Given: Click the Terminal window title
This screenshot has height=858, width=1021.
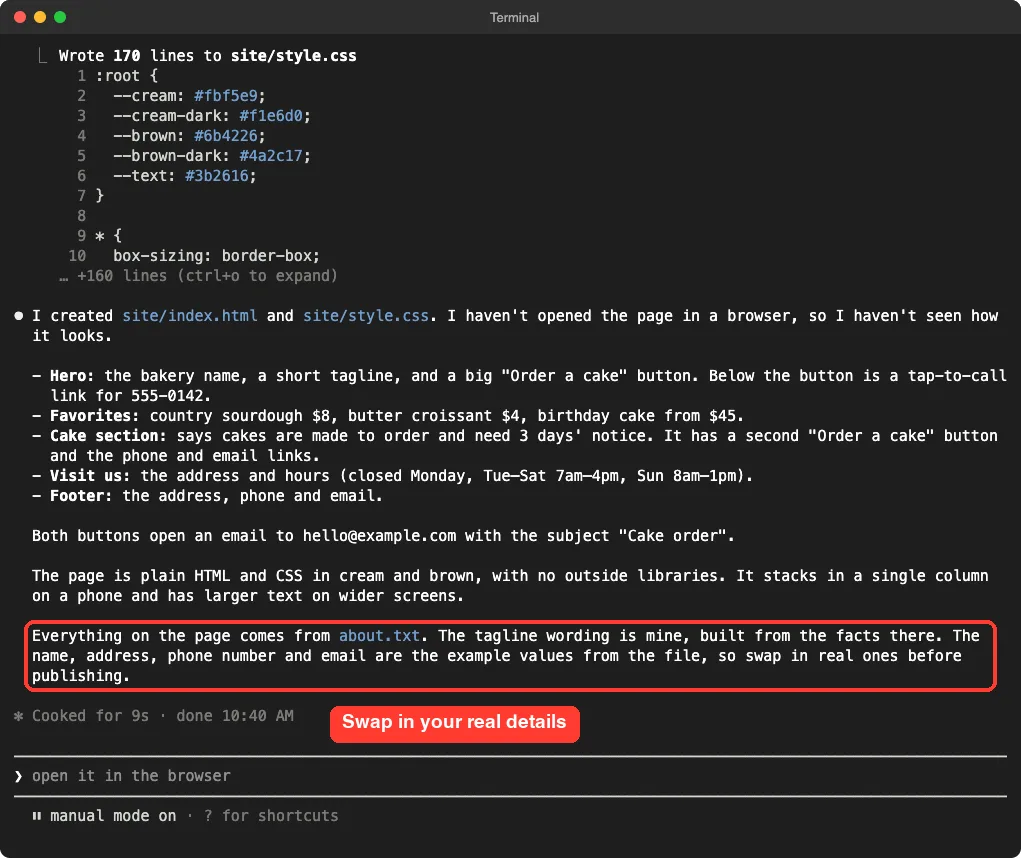Looking at the screenshot, I should coord(514,18).
